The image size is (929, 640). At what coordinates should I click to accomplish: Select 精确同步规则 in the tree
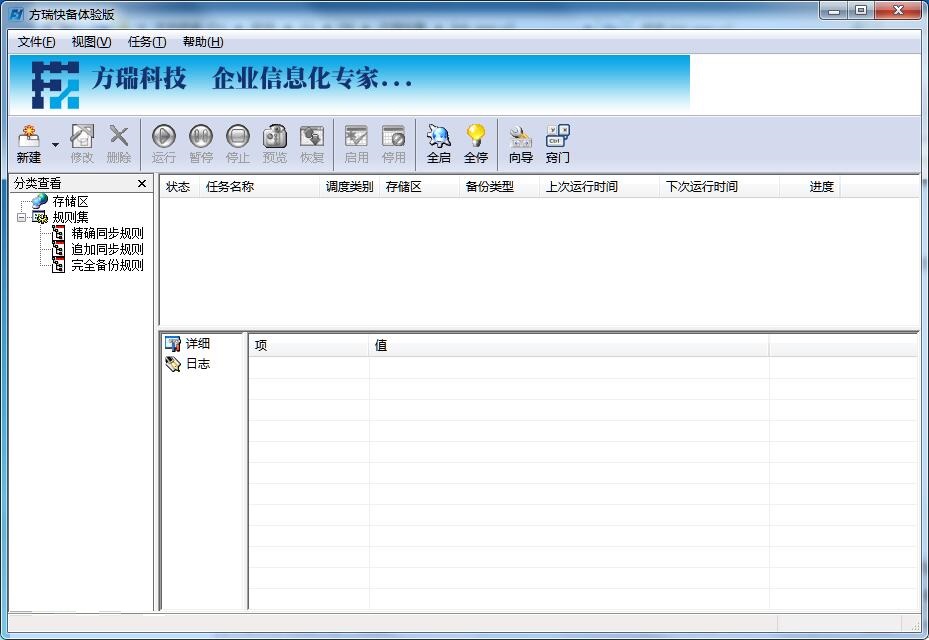pos(107,233)
